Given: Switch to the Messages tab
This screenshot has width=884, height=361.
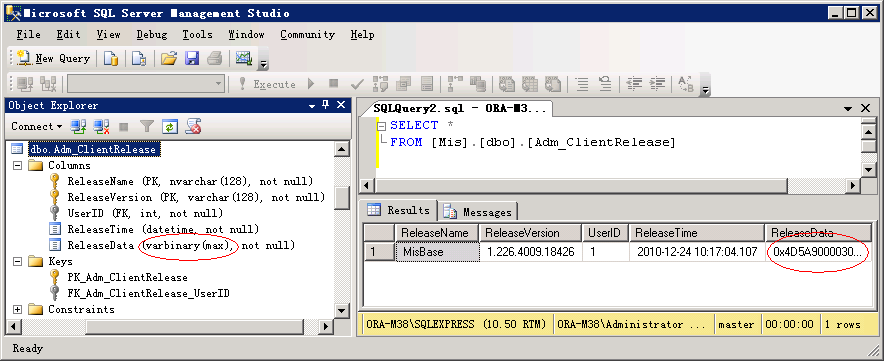Looking at the screenshot, I should (x=479, y=212).
